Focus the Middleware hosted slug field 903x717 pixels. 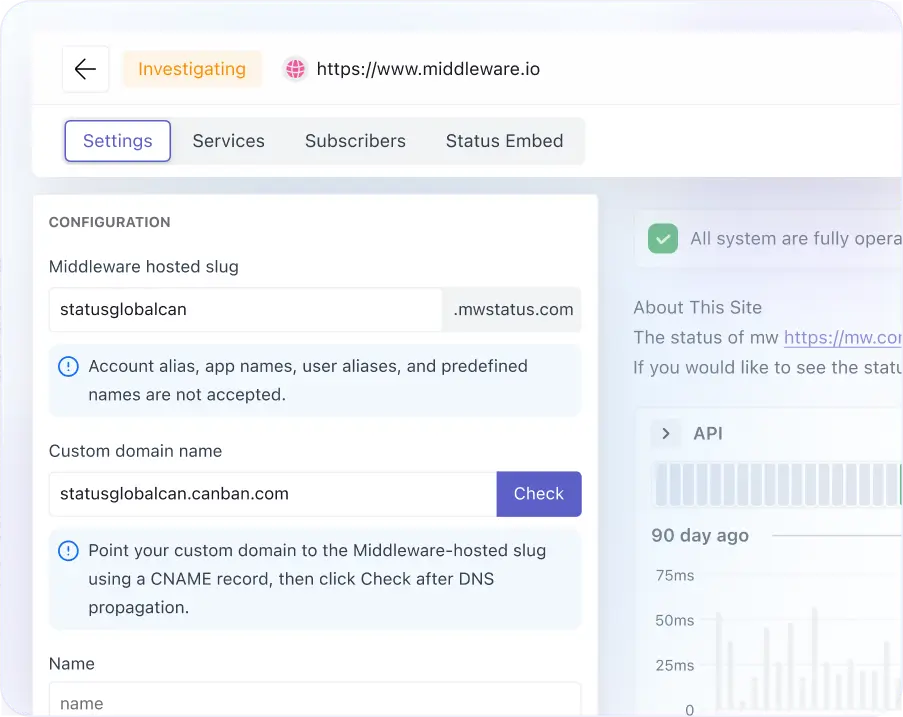tap(245, 310)
